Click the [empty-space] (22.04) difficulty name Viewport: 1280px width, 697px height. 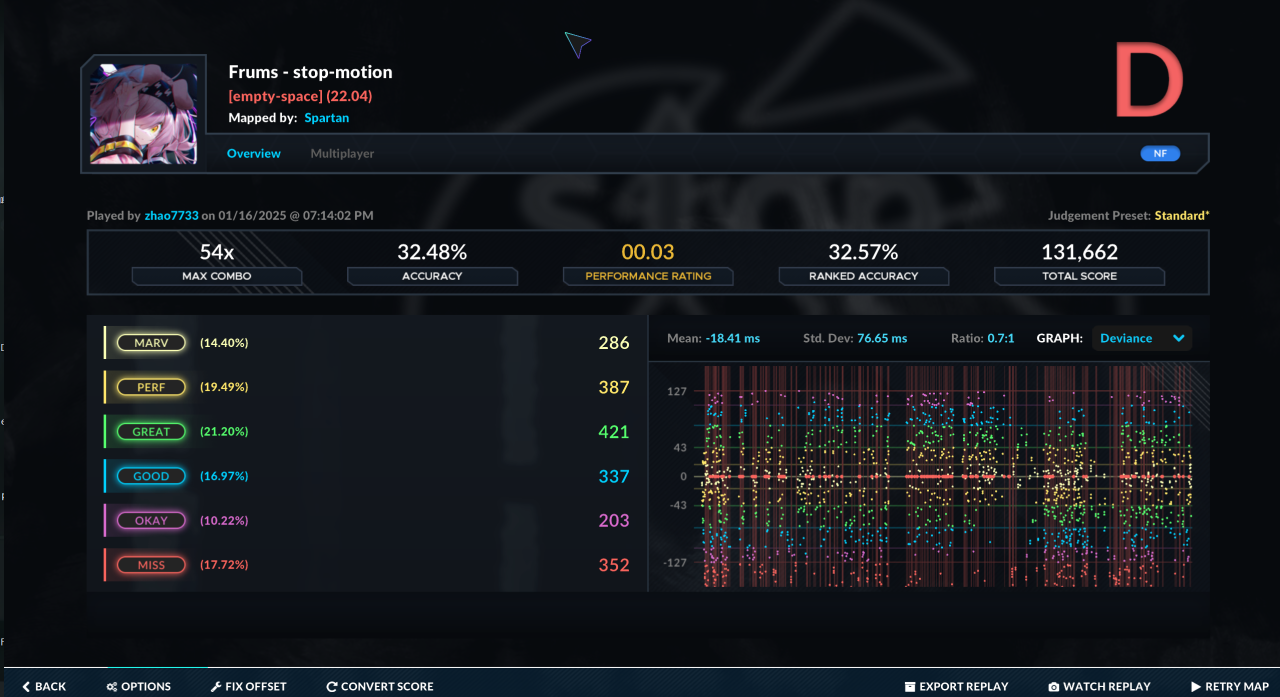(x=300, y=96)
